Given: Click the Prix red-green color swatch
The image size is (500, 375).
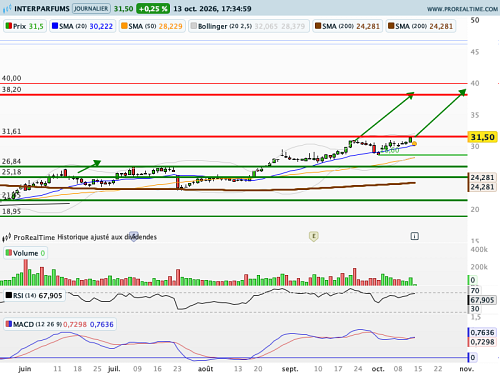Looking at the screenshot, I should pos(9,26).
